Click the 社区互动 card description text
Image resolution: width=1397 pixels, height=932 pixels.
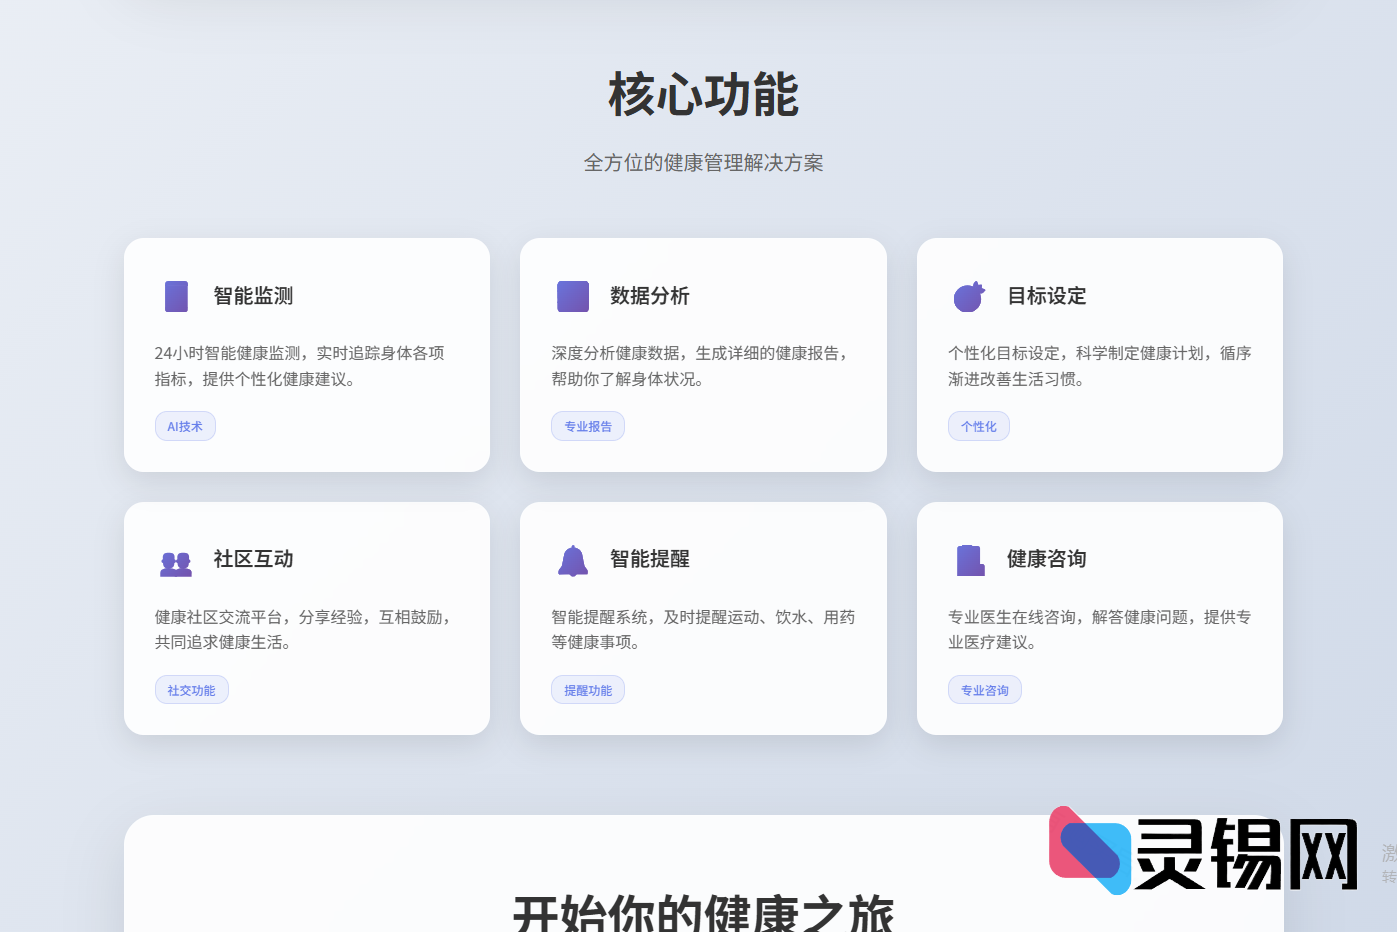pos(305,630)
